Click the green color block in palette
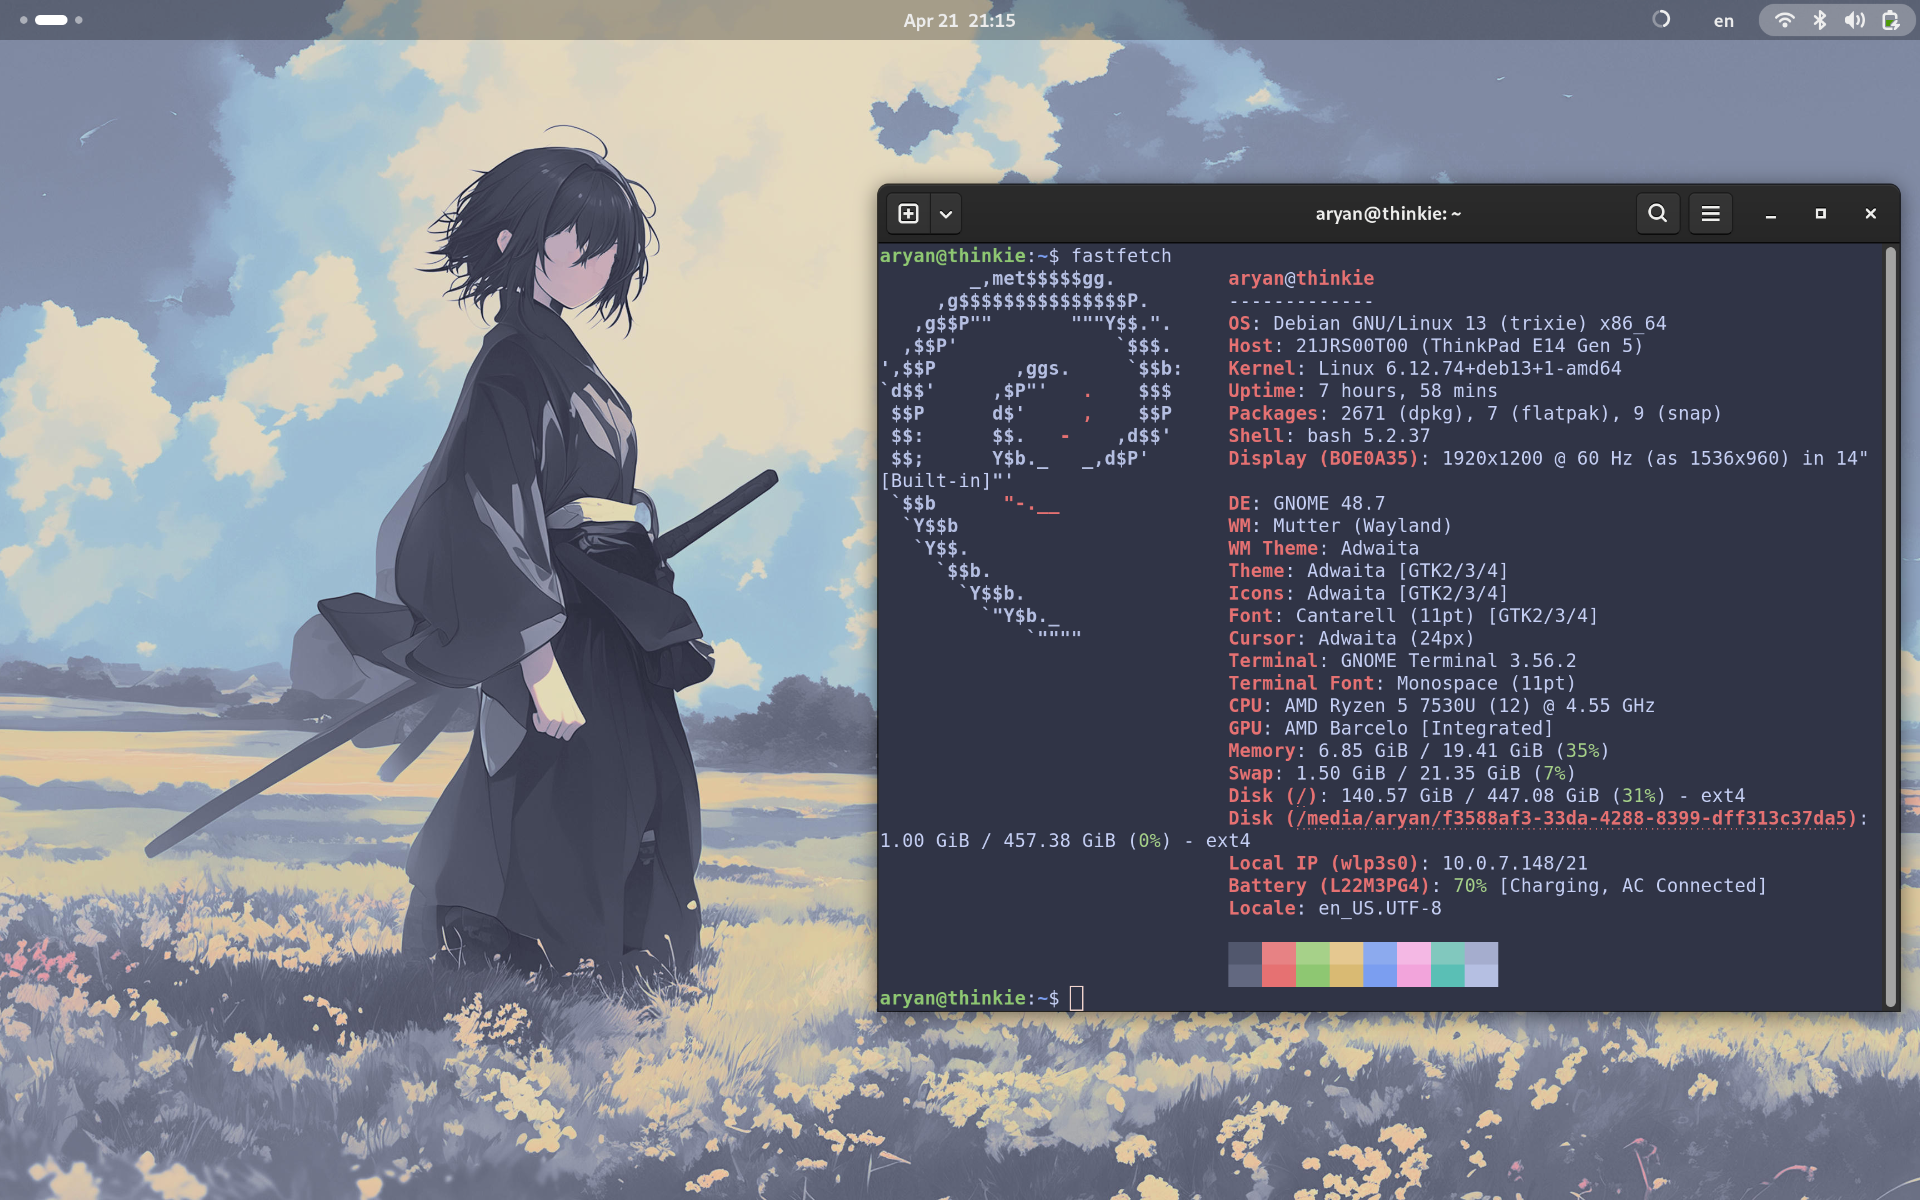The width and height of the screenshot is (1920, 1200). 1313,964
